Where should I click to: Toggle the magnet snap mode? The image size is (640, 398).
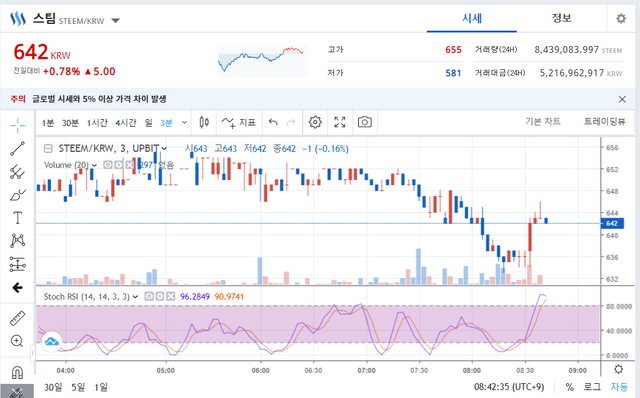17,372
